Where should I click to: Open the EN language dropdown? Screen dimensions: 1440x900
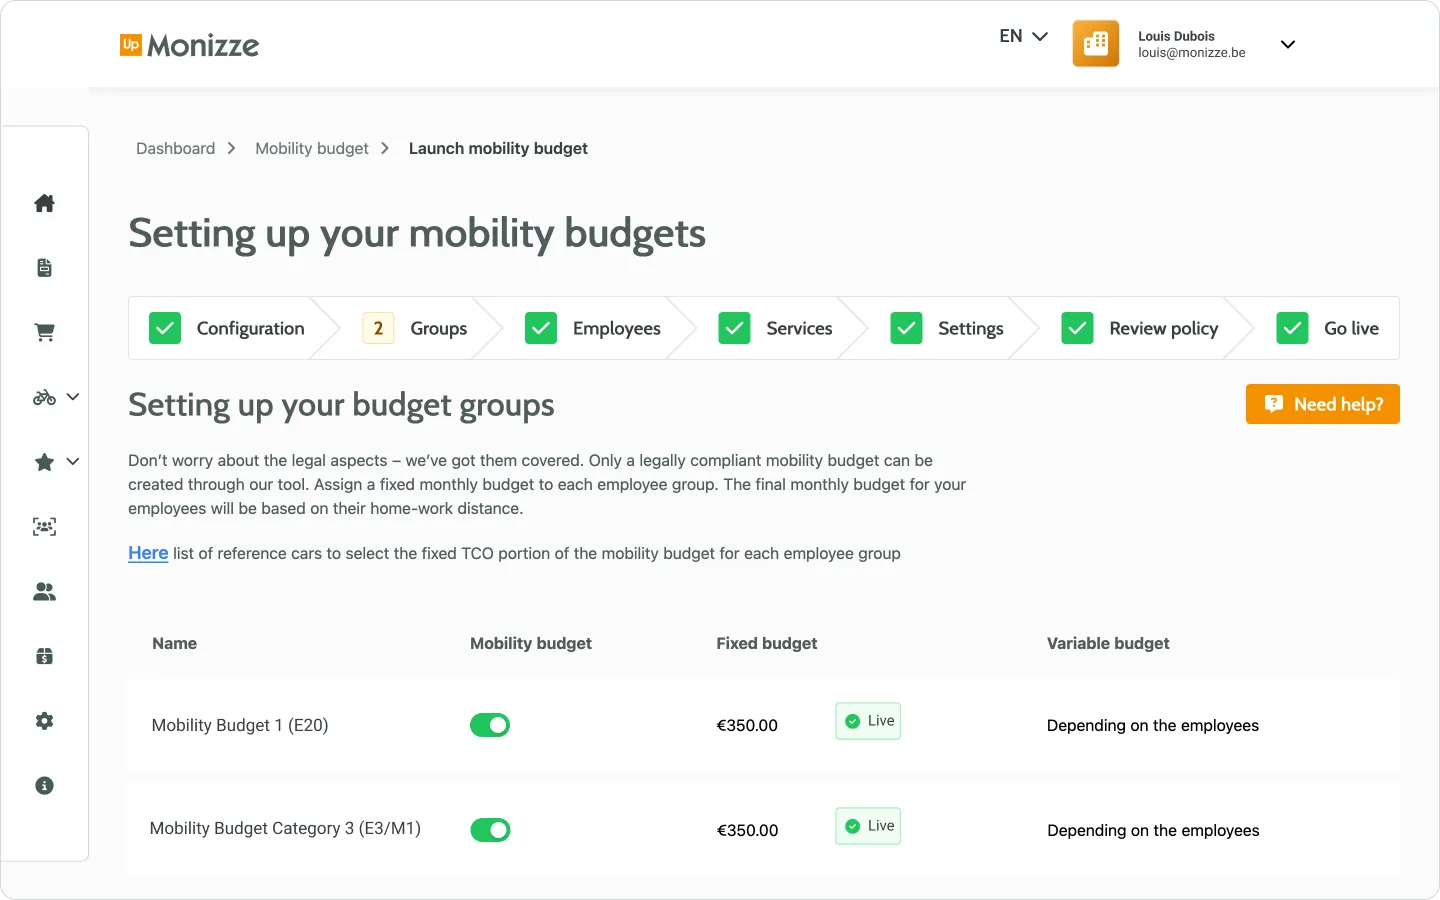1022,35
